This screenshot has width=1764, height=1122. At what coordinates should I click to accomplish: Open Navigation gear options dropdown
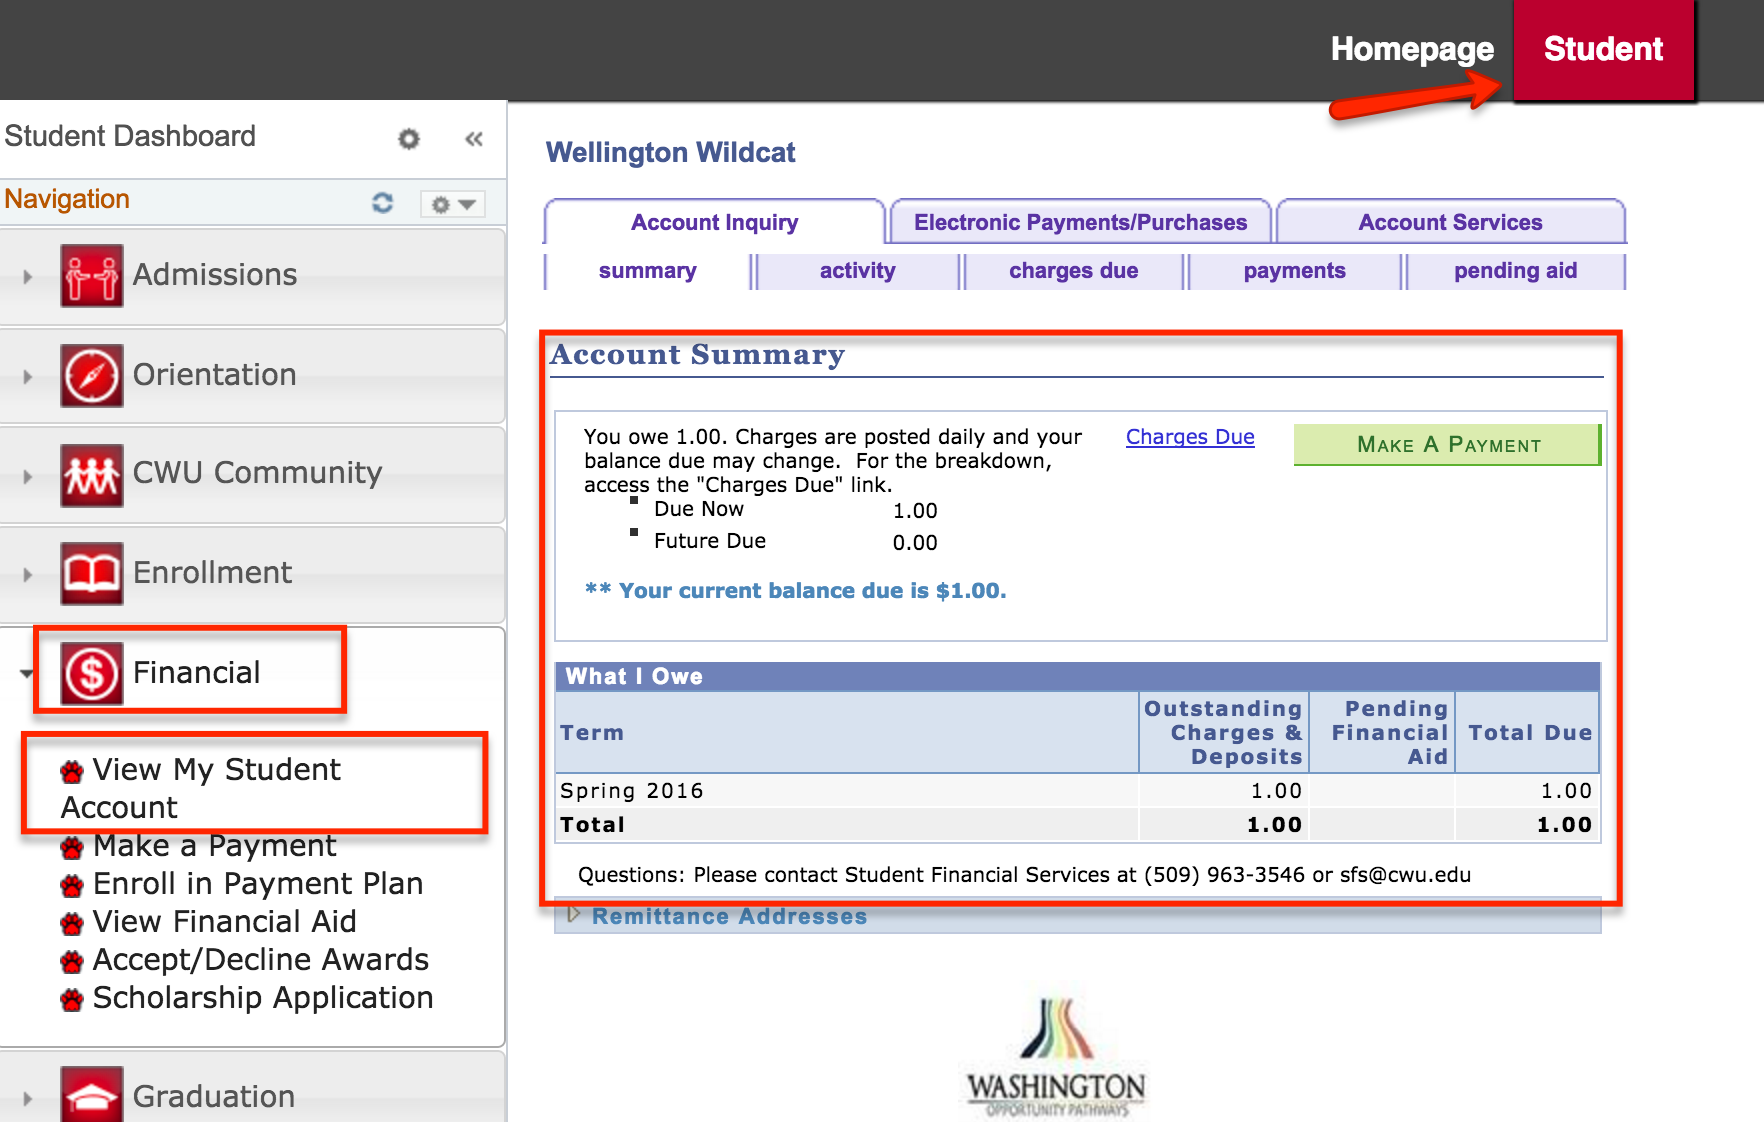pos(452,204)
